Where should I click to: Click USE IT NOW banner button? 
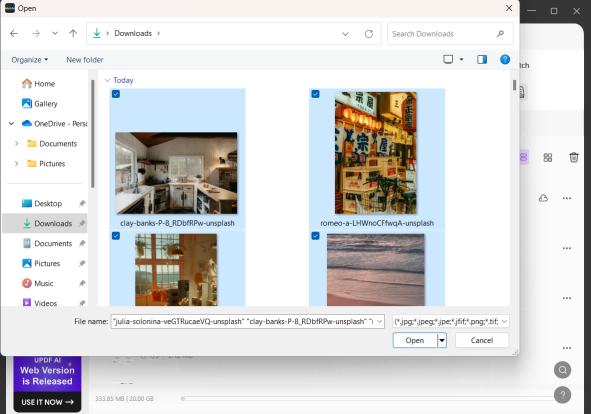point(47,402)
